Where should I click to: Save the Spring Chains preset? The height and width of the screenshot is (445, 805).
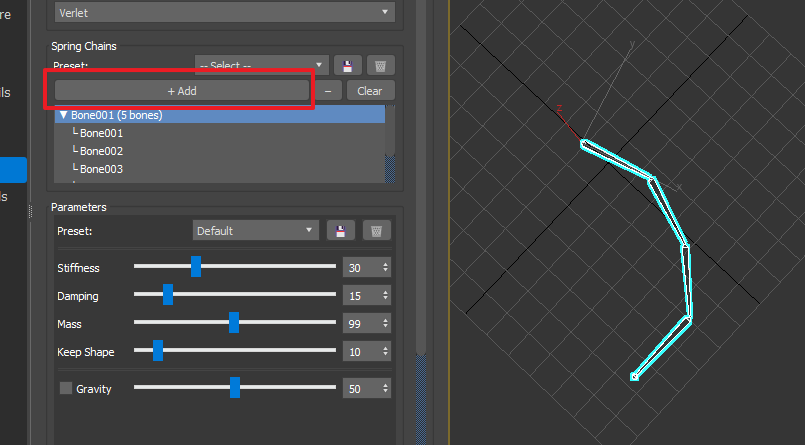[346, 66]
